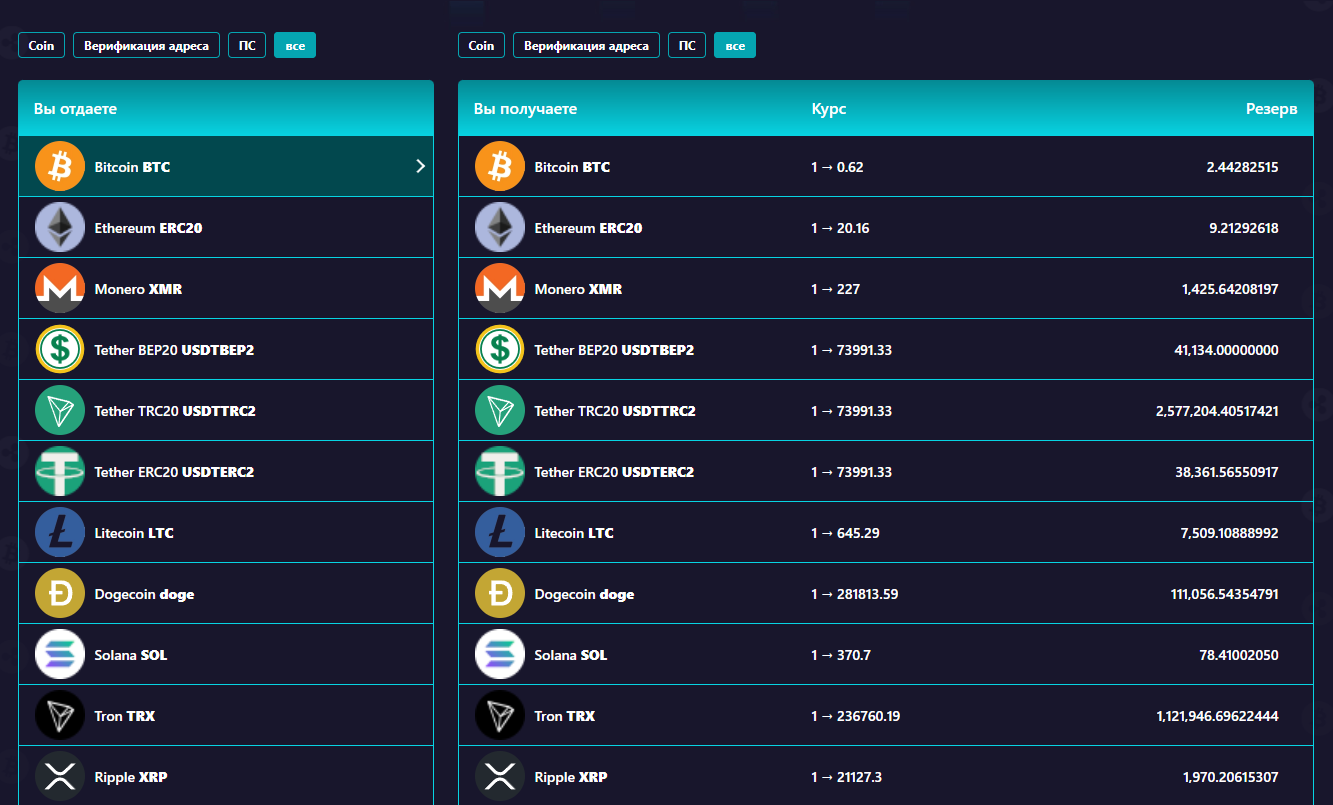Click the Dogecoin icon in give list
The width and height of the screenshot is (1333, 805).
pyautogui.click(x=60, y=594)
